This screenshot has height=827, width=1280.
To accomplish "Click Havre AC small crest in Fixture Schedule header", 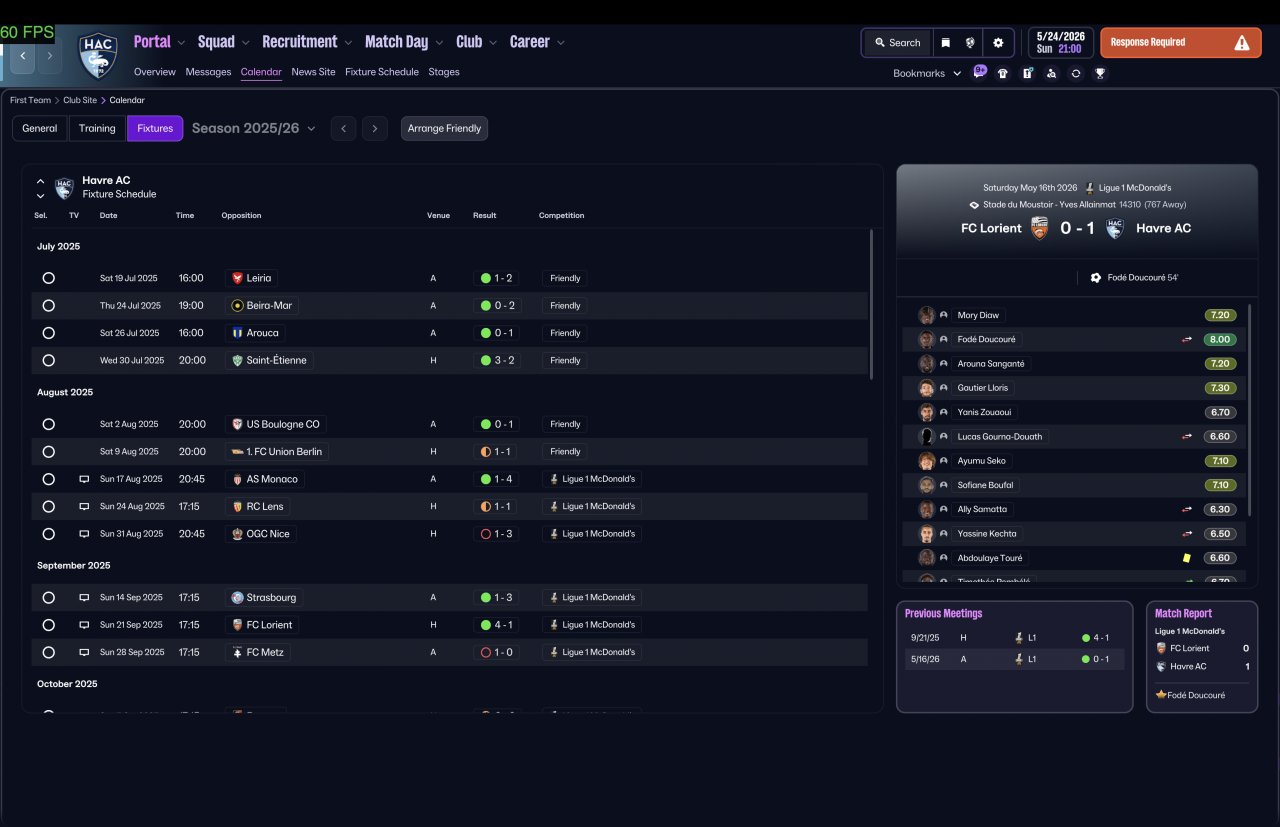I will (64, 188).
